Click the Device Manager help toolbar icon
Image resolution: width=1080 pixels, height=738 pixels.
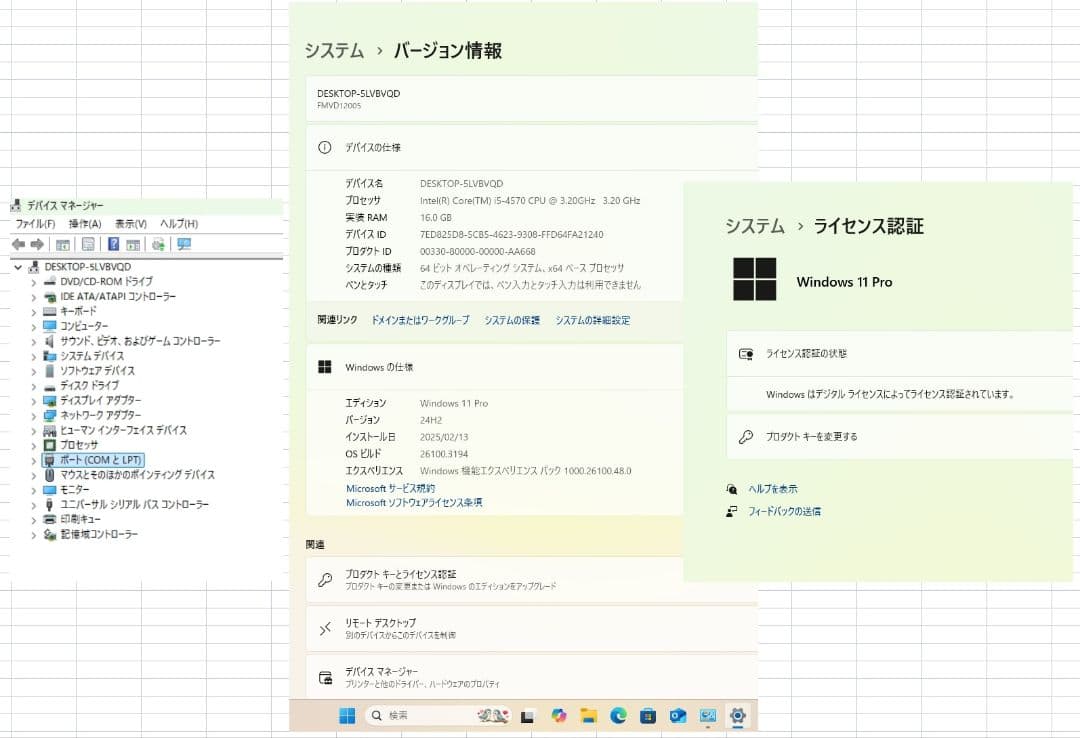click(114, 244)
